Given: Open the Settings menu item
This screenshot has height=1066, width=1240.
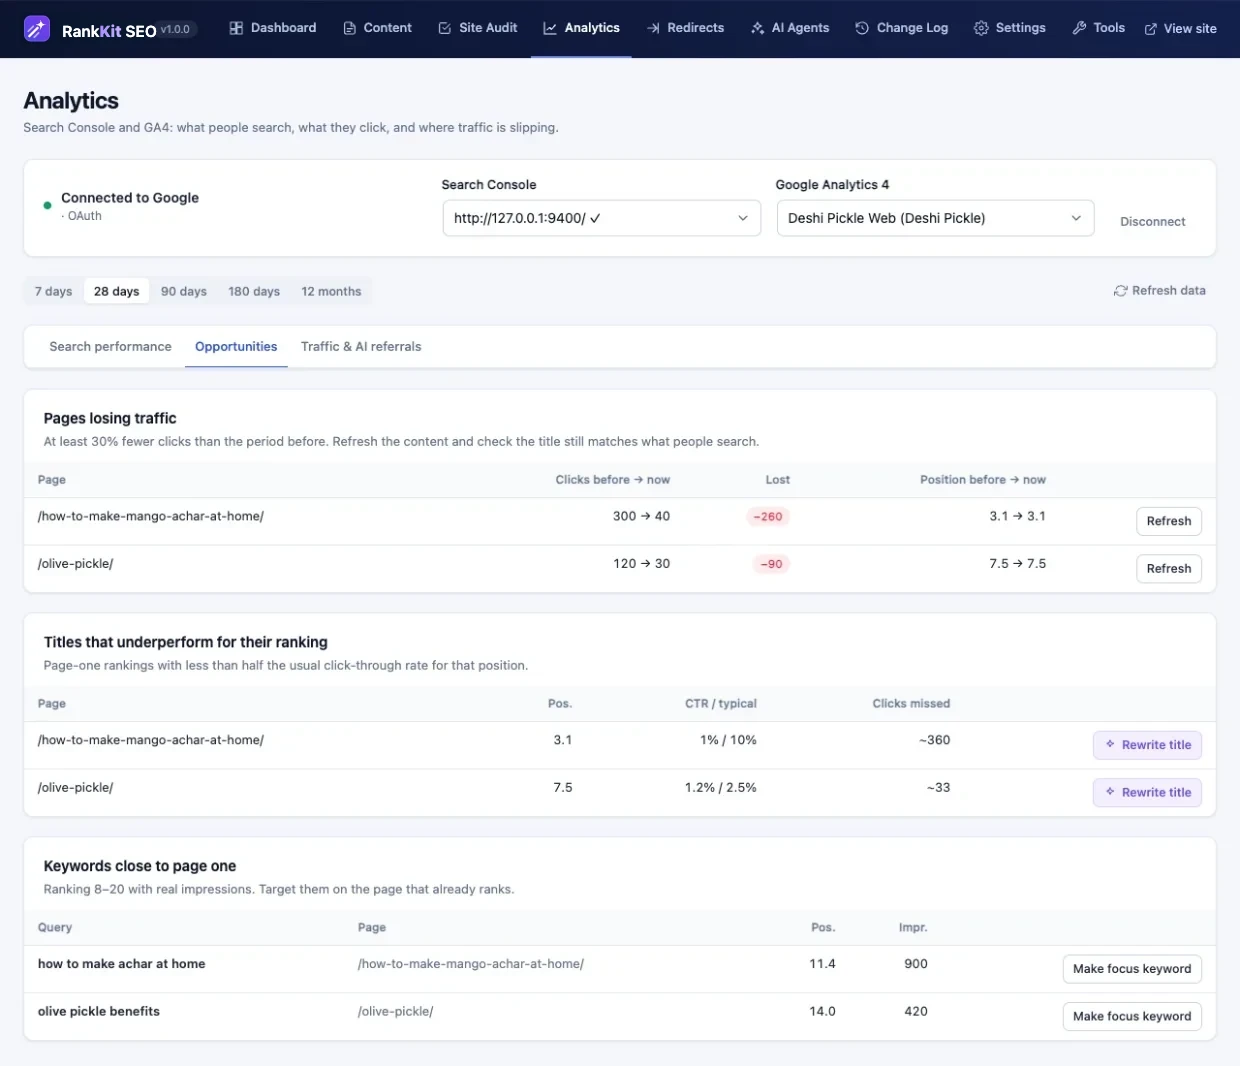Looking at the screenshot, I should (1009, 28).
